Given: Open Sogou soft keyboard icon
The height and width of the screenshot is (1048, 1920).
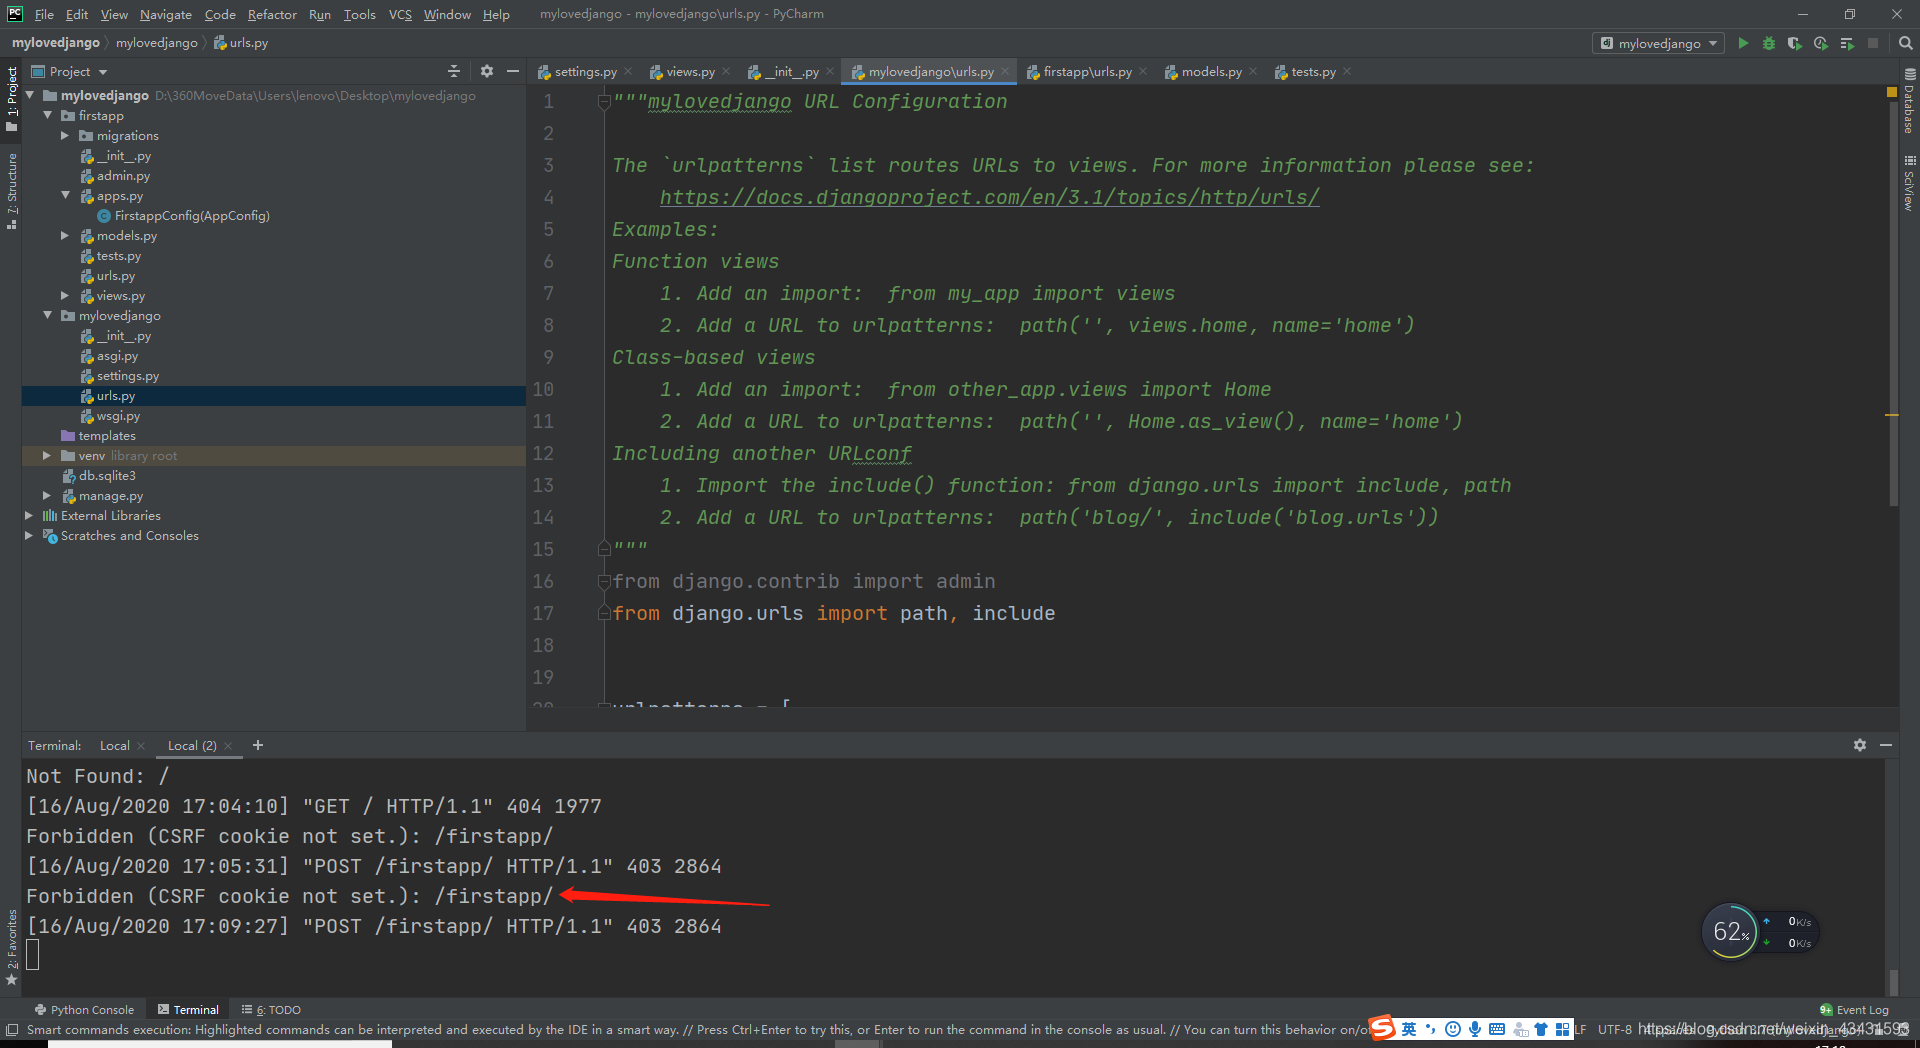Looking at the screenshot, I should 1497,1029.
